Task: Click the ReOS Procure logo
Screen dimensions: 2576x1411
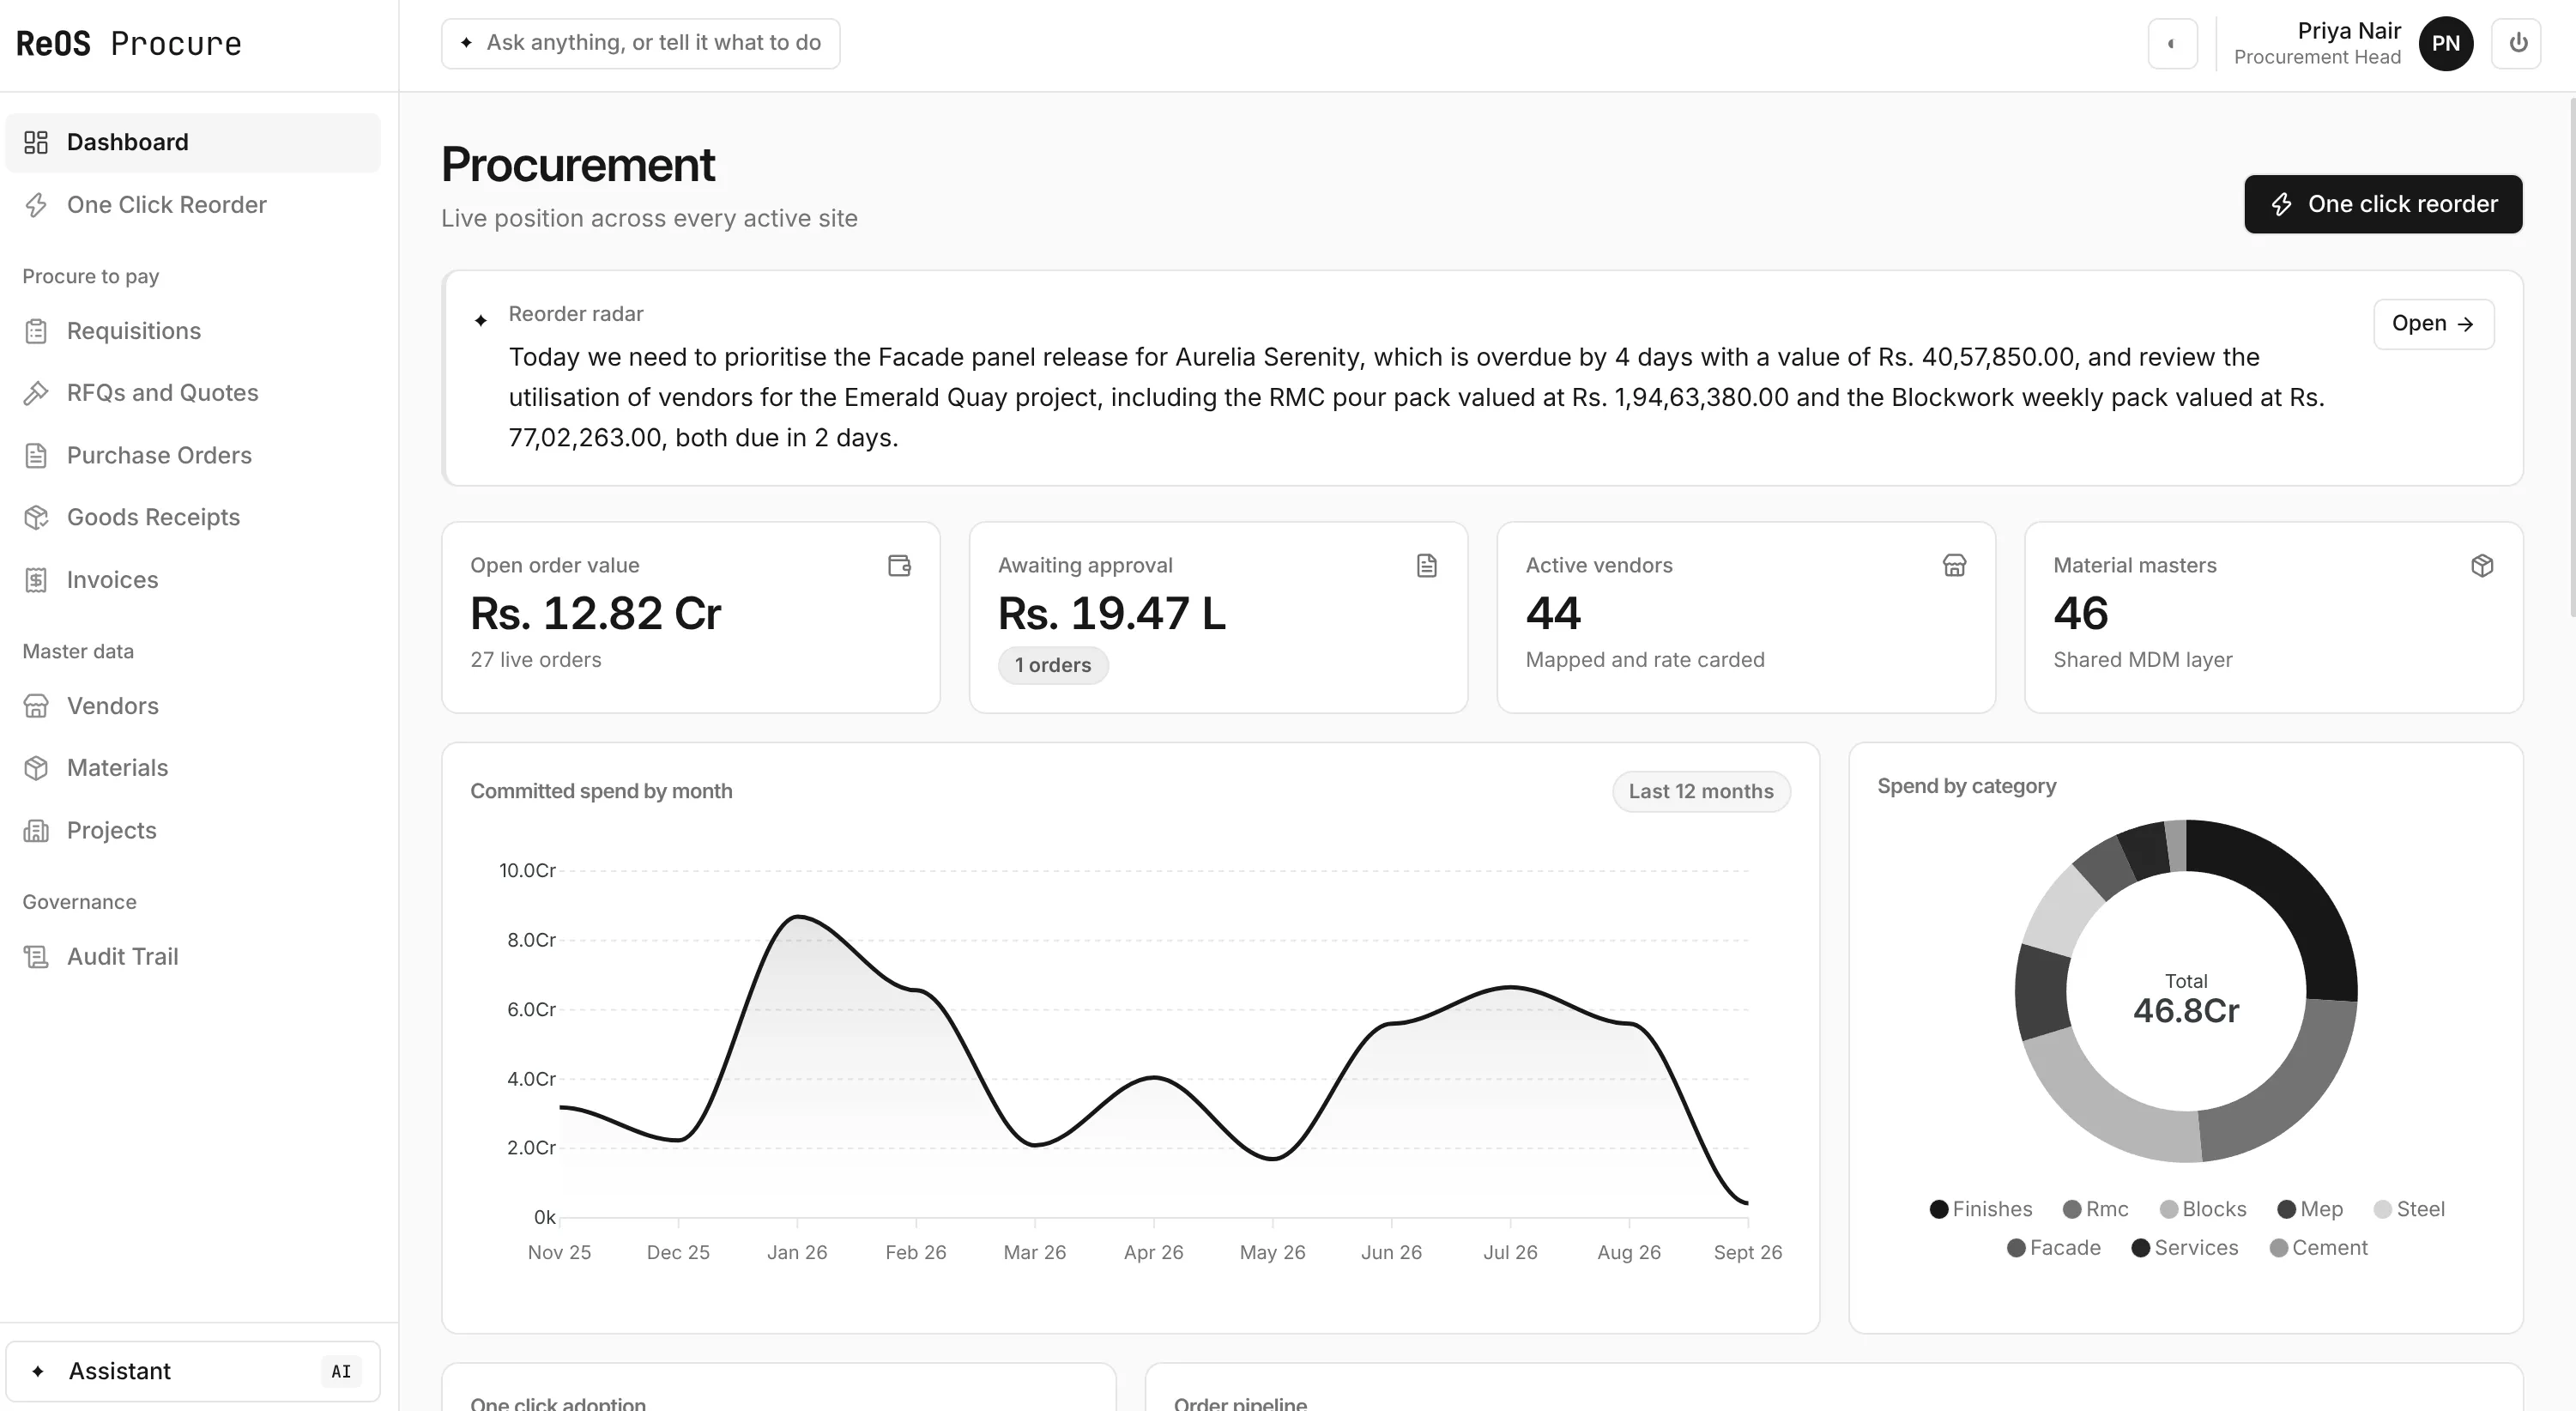Action: pyautogui.click(x=129, y=44)
